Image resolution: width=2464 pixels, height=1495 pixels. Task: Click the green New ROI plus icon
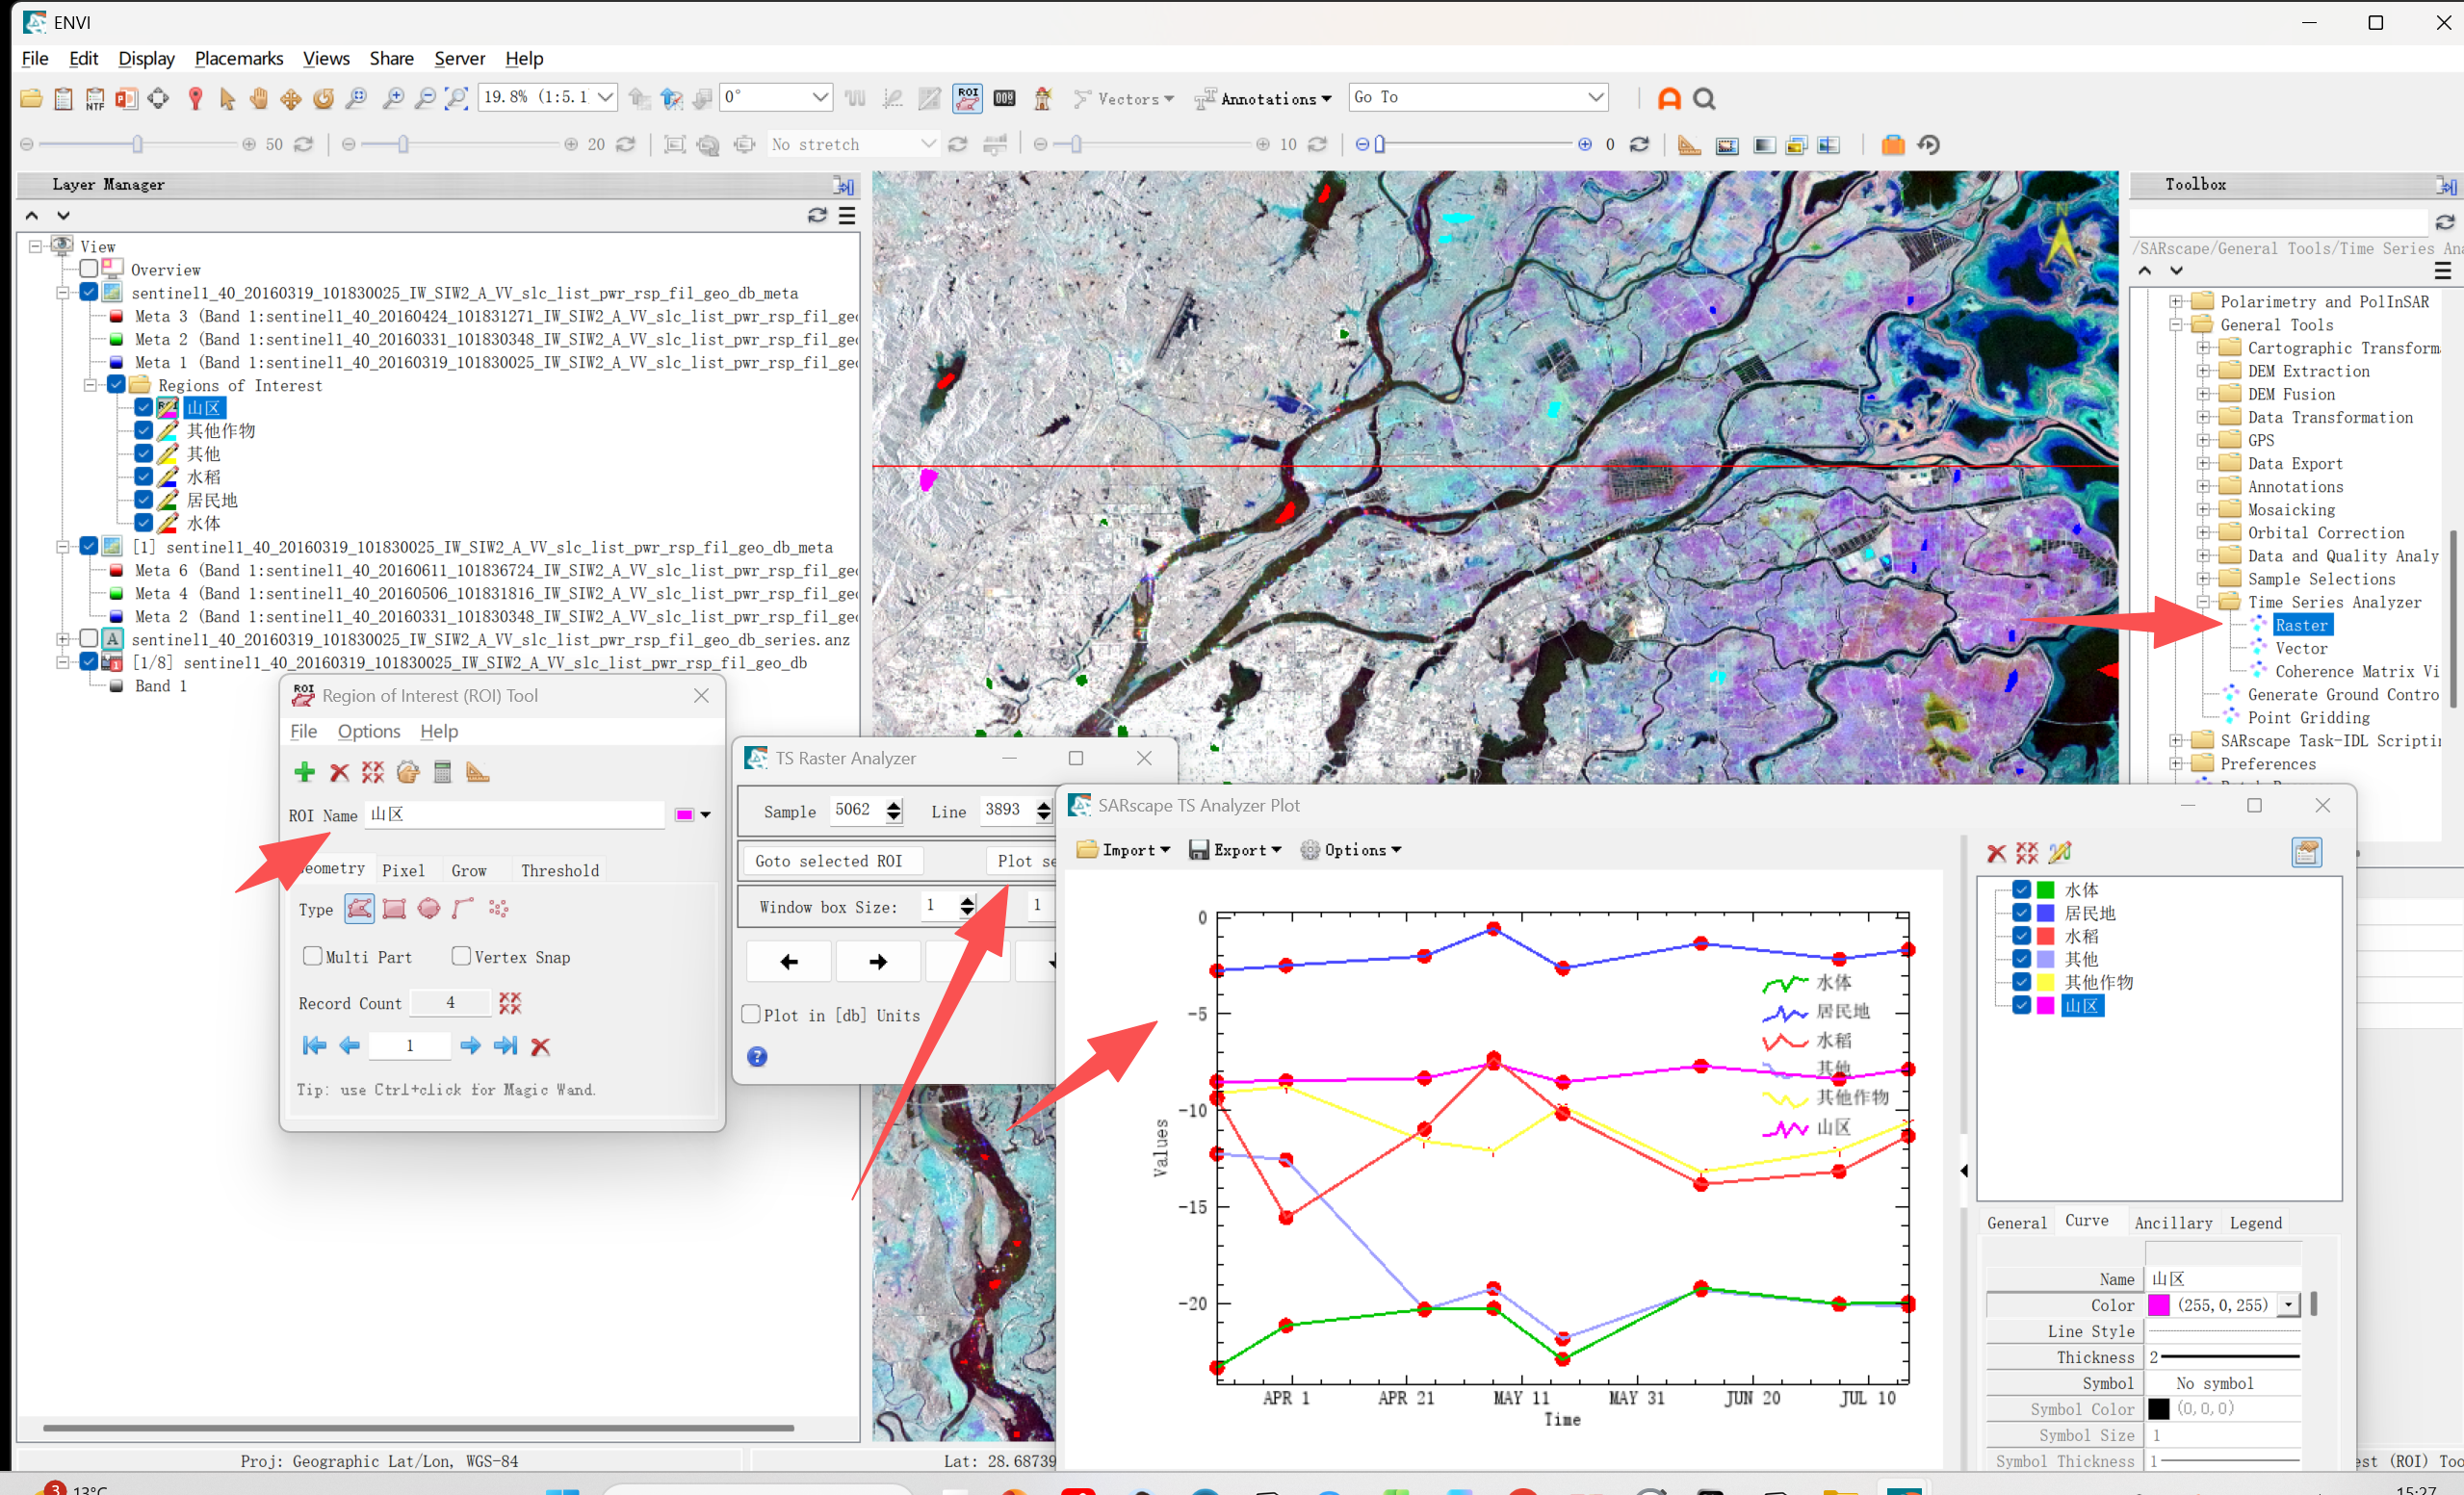(x=305, y=772)
